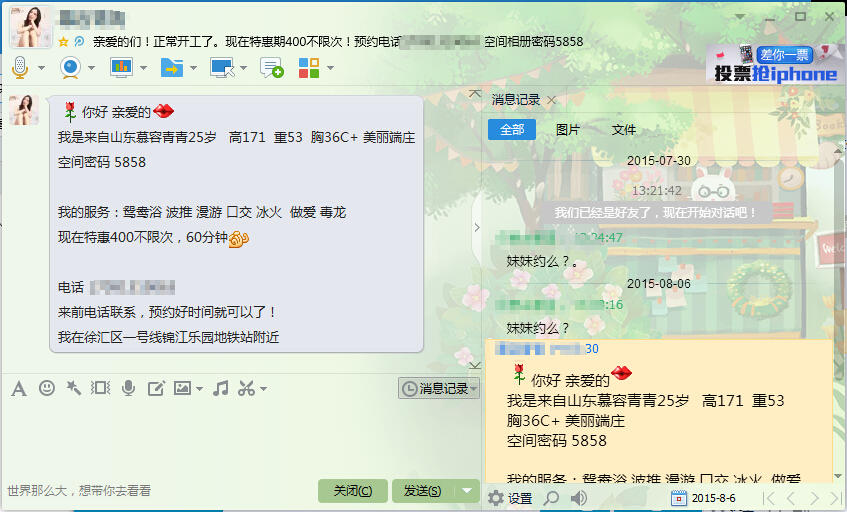This screenshot has height=512, width=847.
Task: Open the file transfer folder icon
Action: point(172,68)
